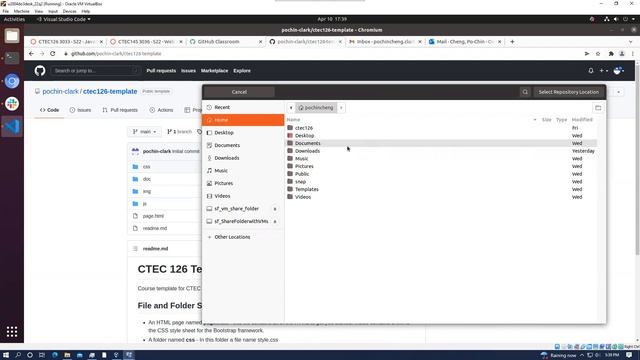Sort by the Modified column header
640x360 pixels.
click(x=582, y=120)
